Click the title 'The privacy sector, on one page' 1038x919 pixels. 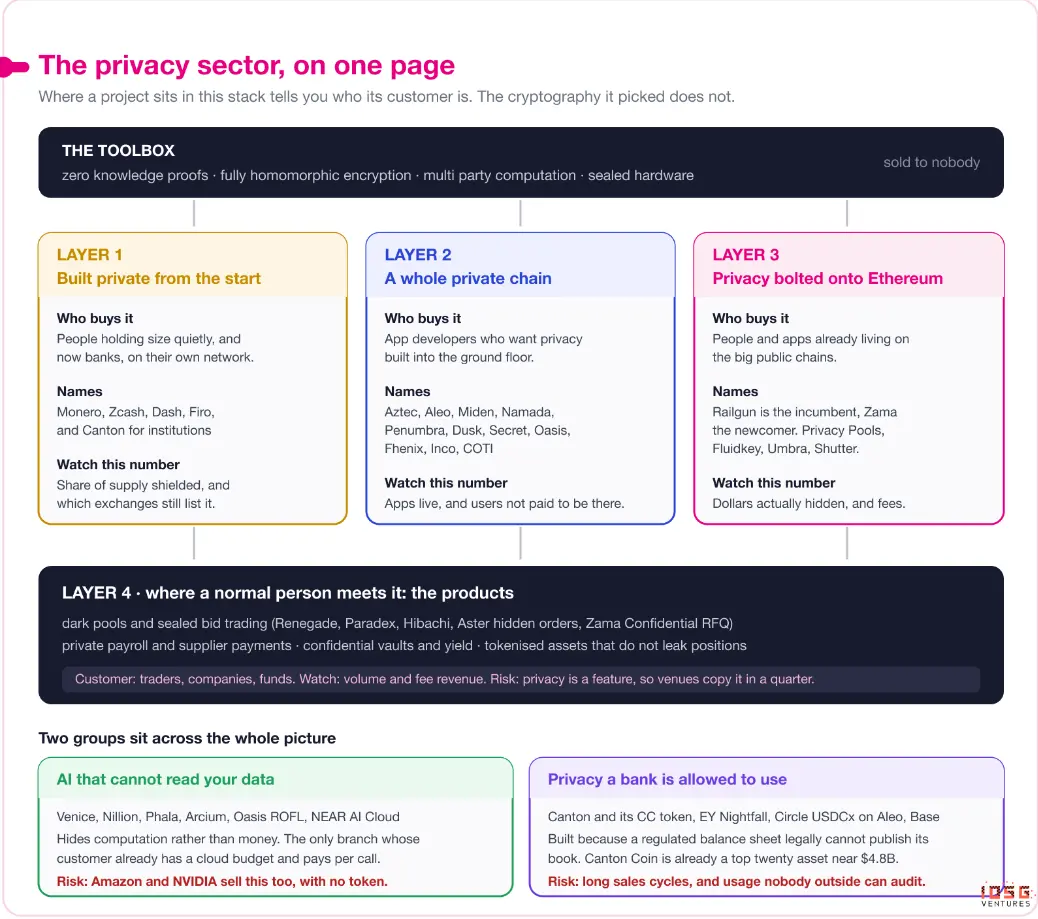click(x=246, y=66)
